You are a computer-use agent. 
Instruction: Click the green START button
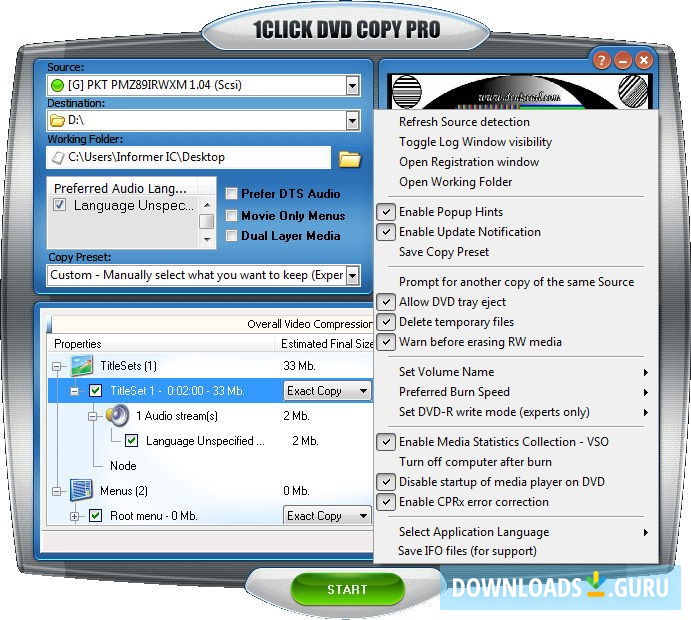point(347,589)
